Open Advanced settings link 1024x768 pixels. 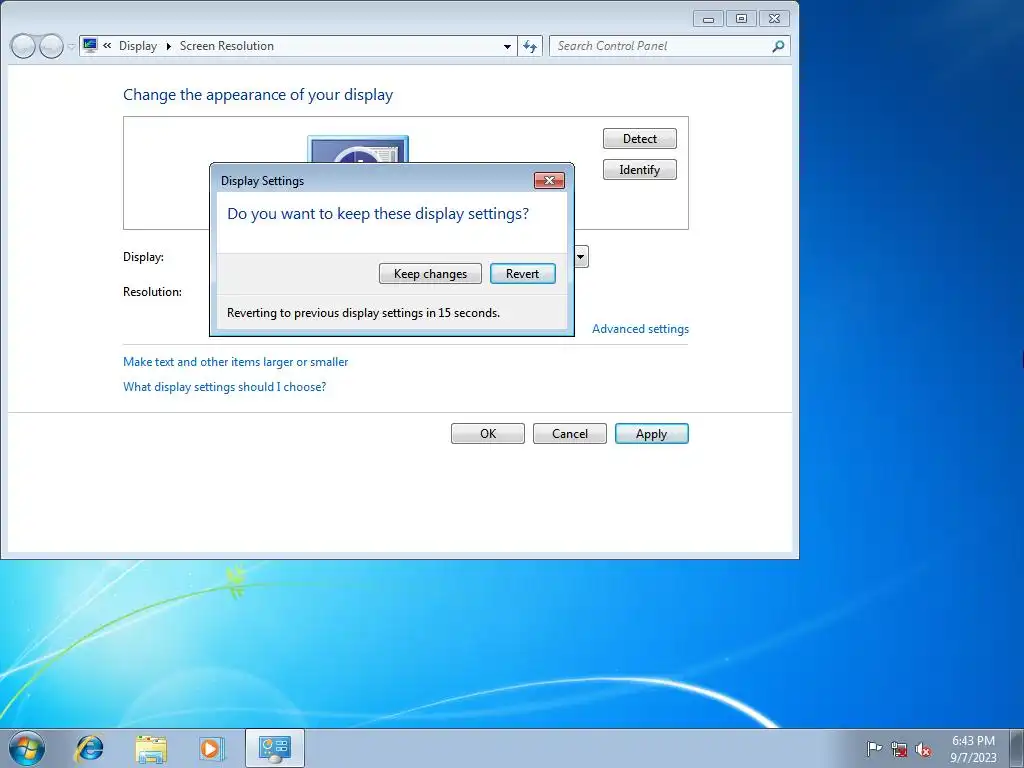640,329
